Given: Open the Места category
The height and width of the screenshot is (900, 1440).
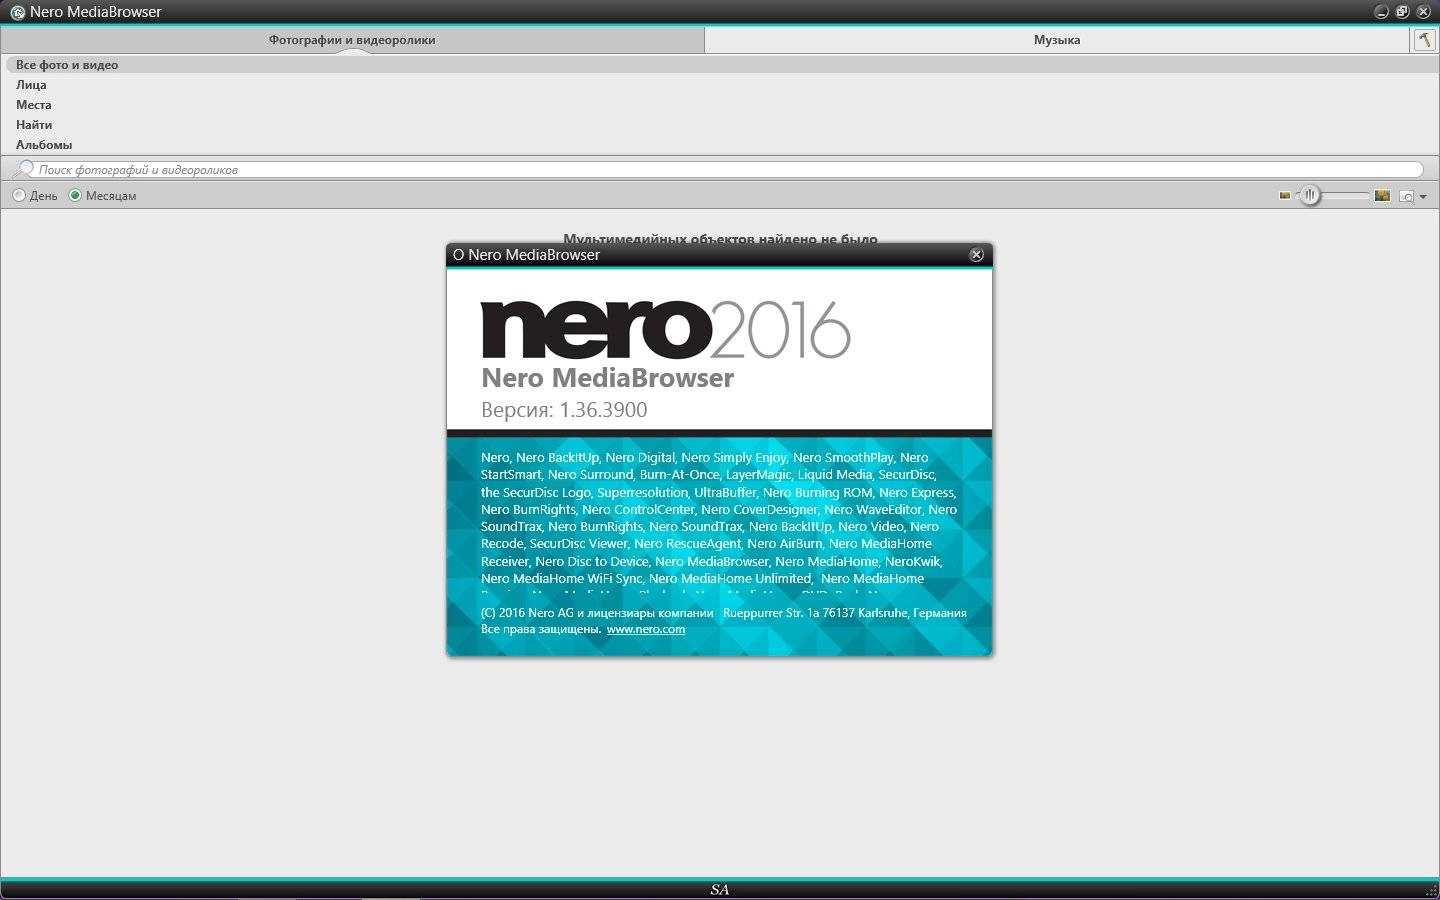Looking at the screenshot, I should [x=33, y=105].
